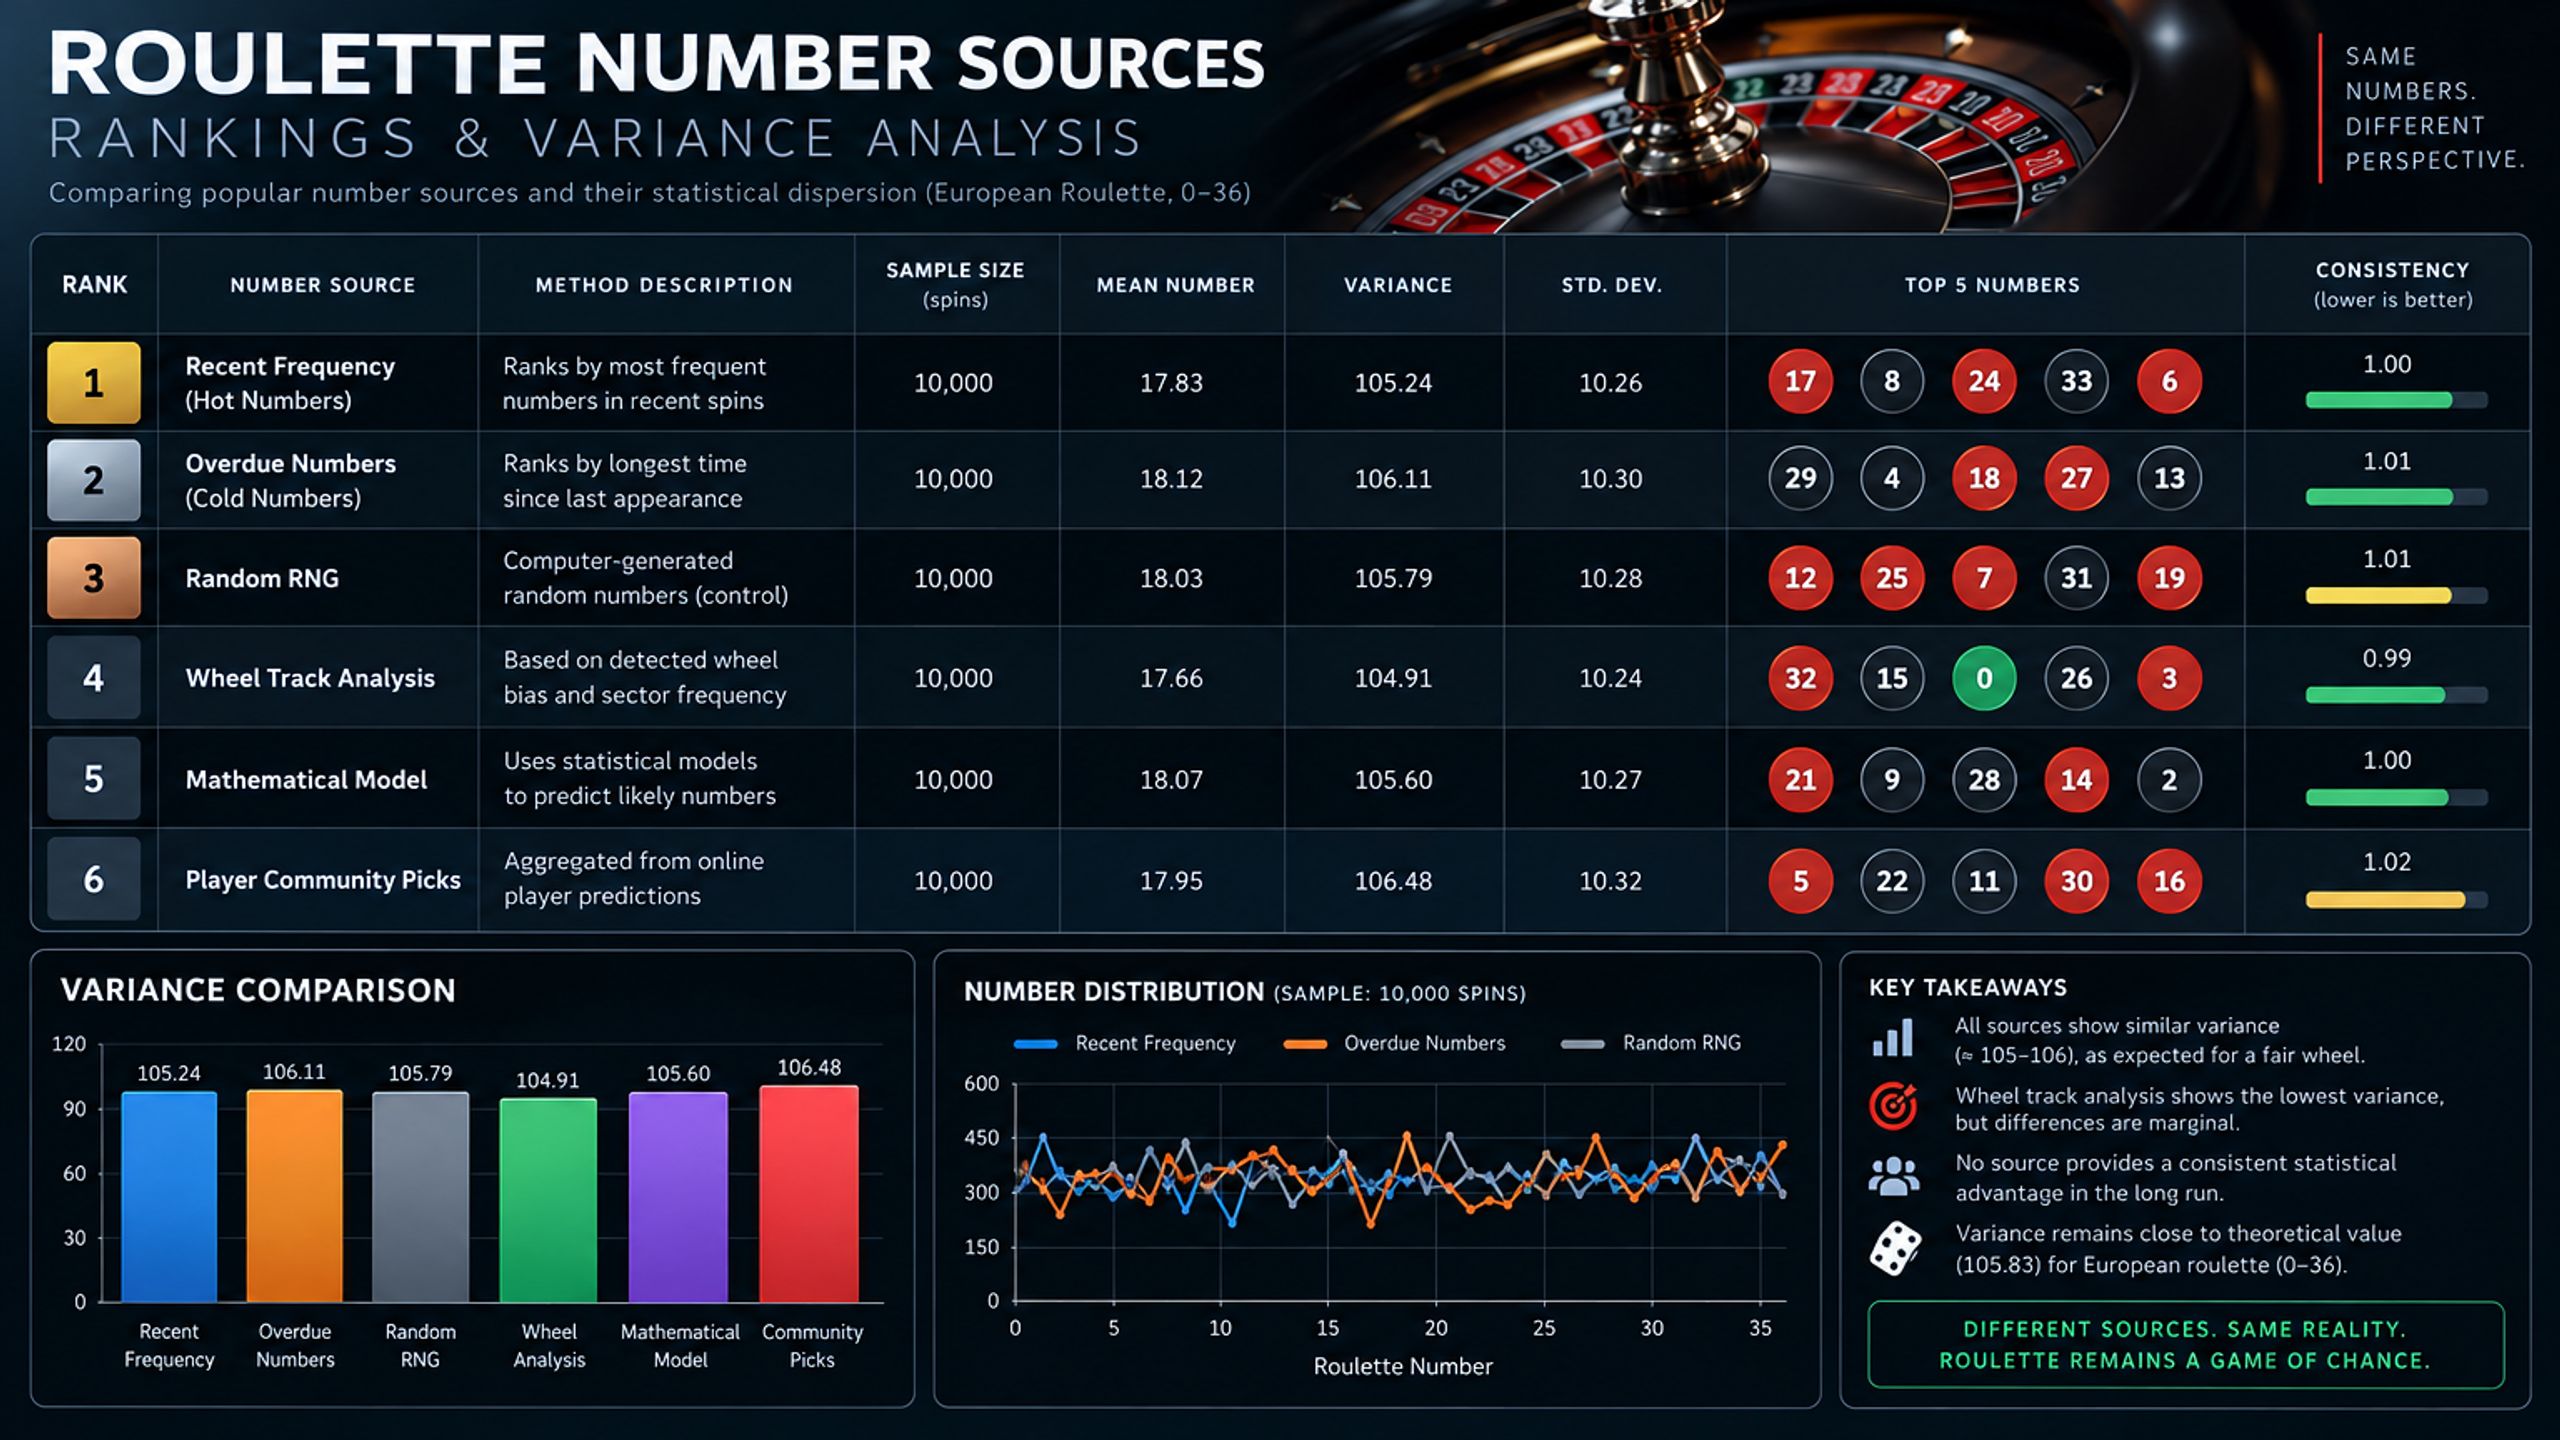
Task: Click the Recent Frequency consistency bar
Action: coord(2396,400)
